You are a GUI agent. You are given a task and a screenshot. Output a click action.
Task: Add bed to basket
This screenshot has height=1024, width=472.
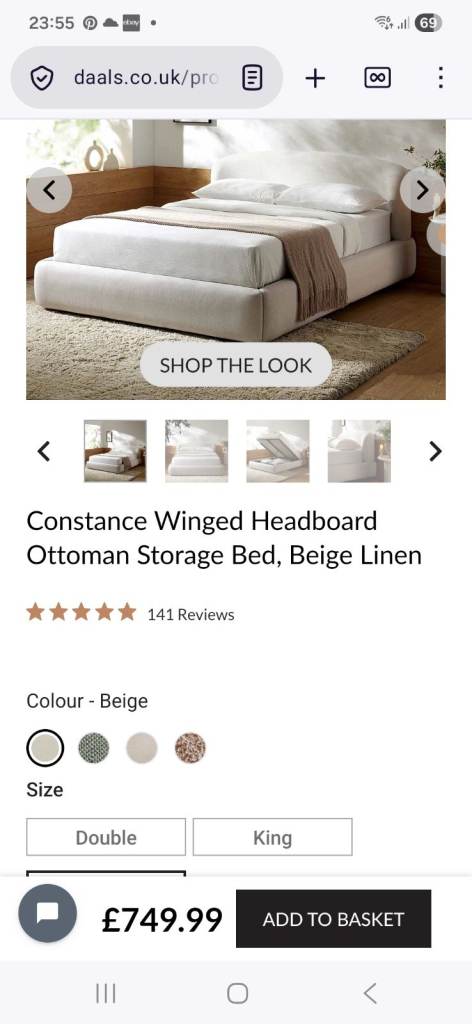pos(334,919)
